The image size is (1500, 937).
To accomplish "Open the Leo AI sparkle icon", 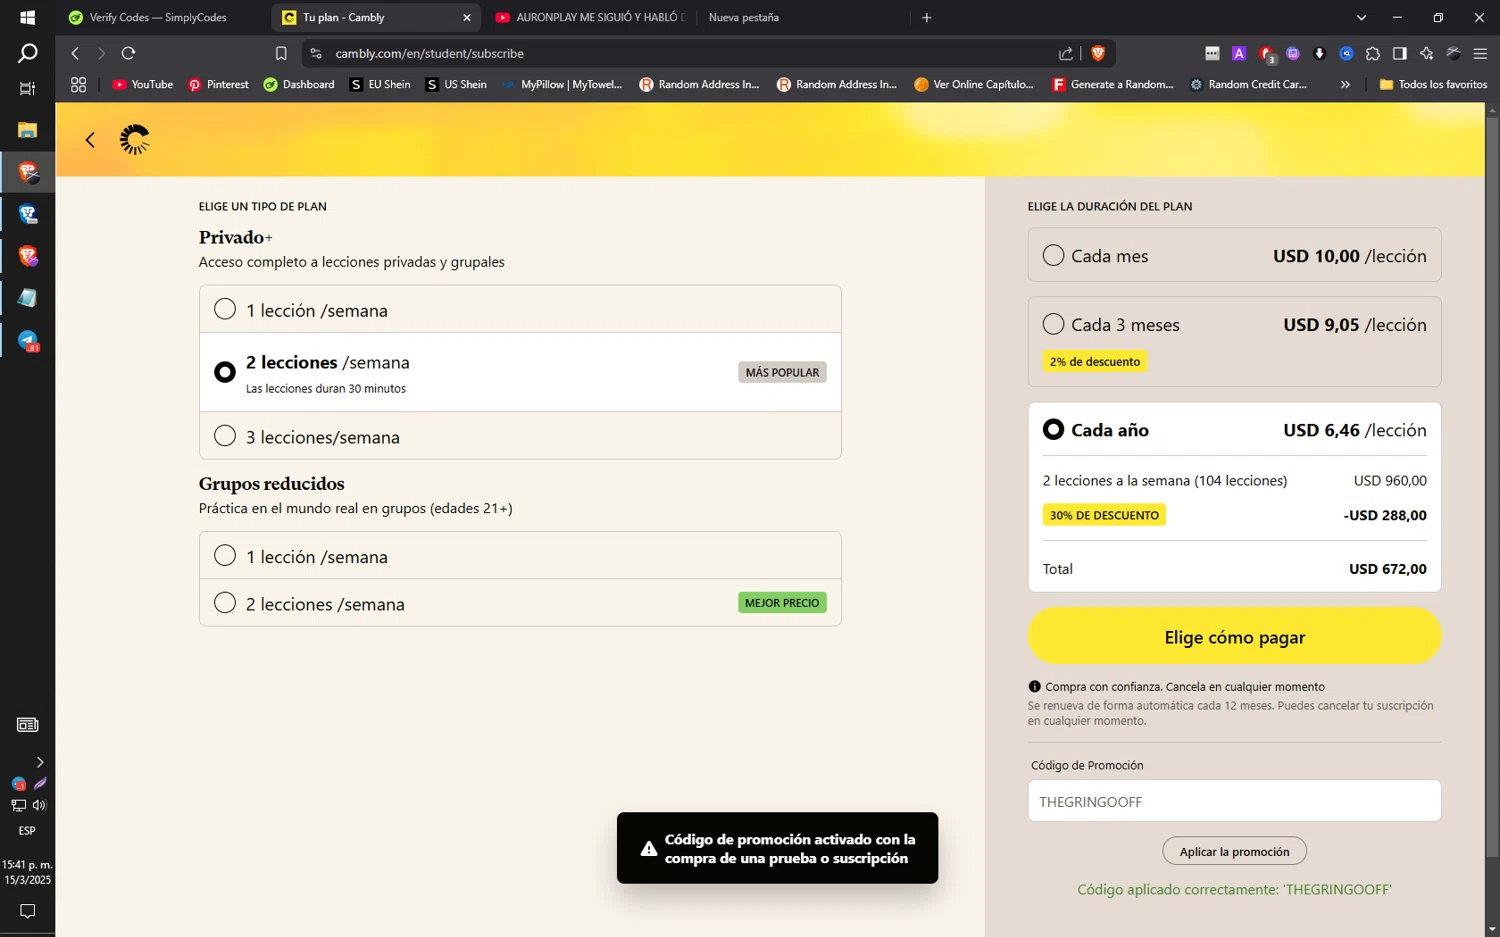I will (1427, 53).
